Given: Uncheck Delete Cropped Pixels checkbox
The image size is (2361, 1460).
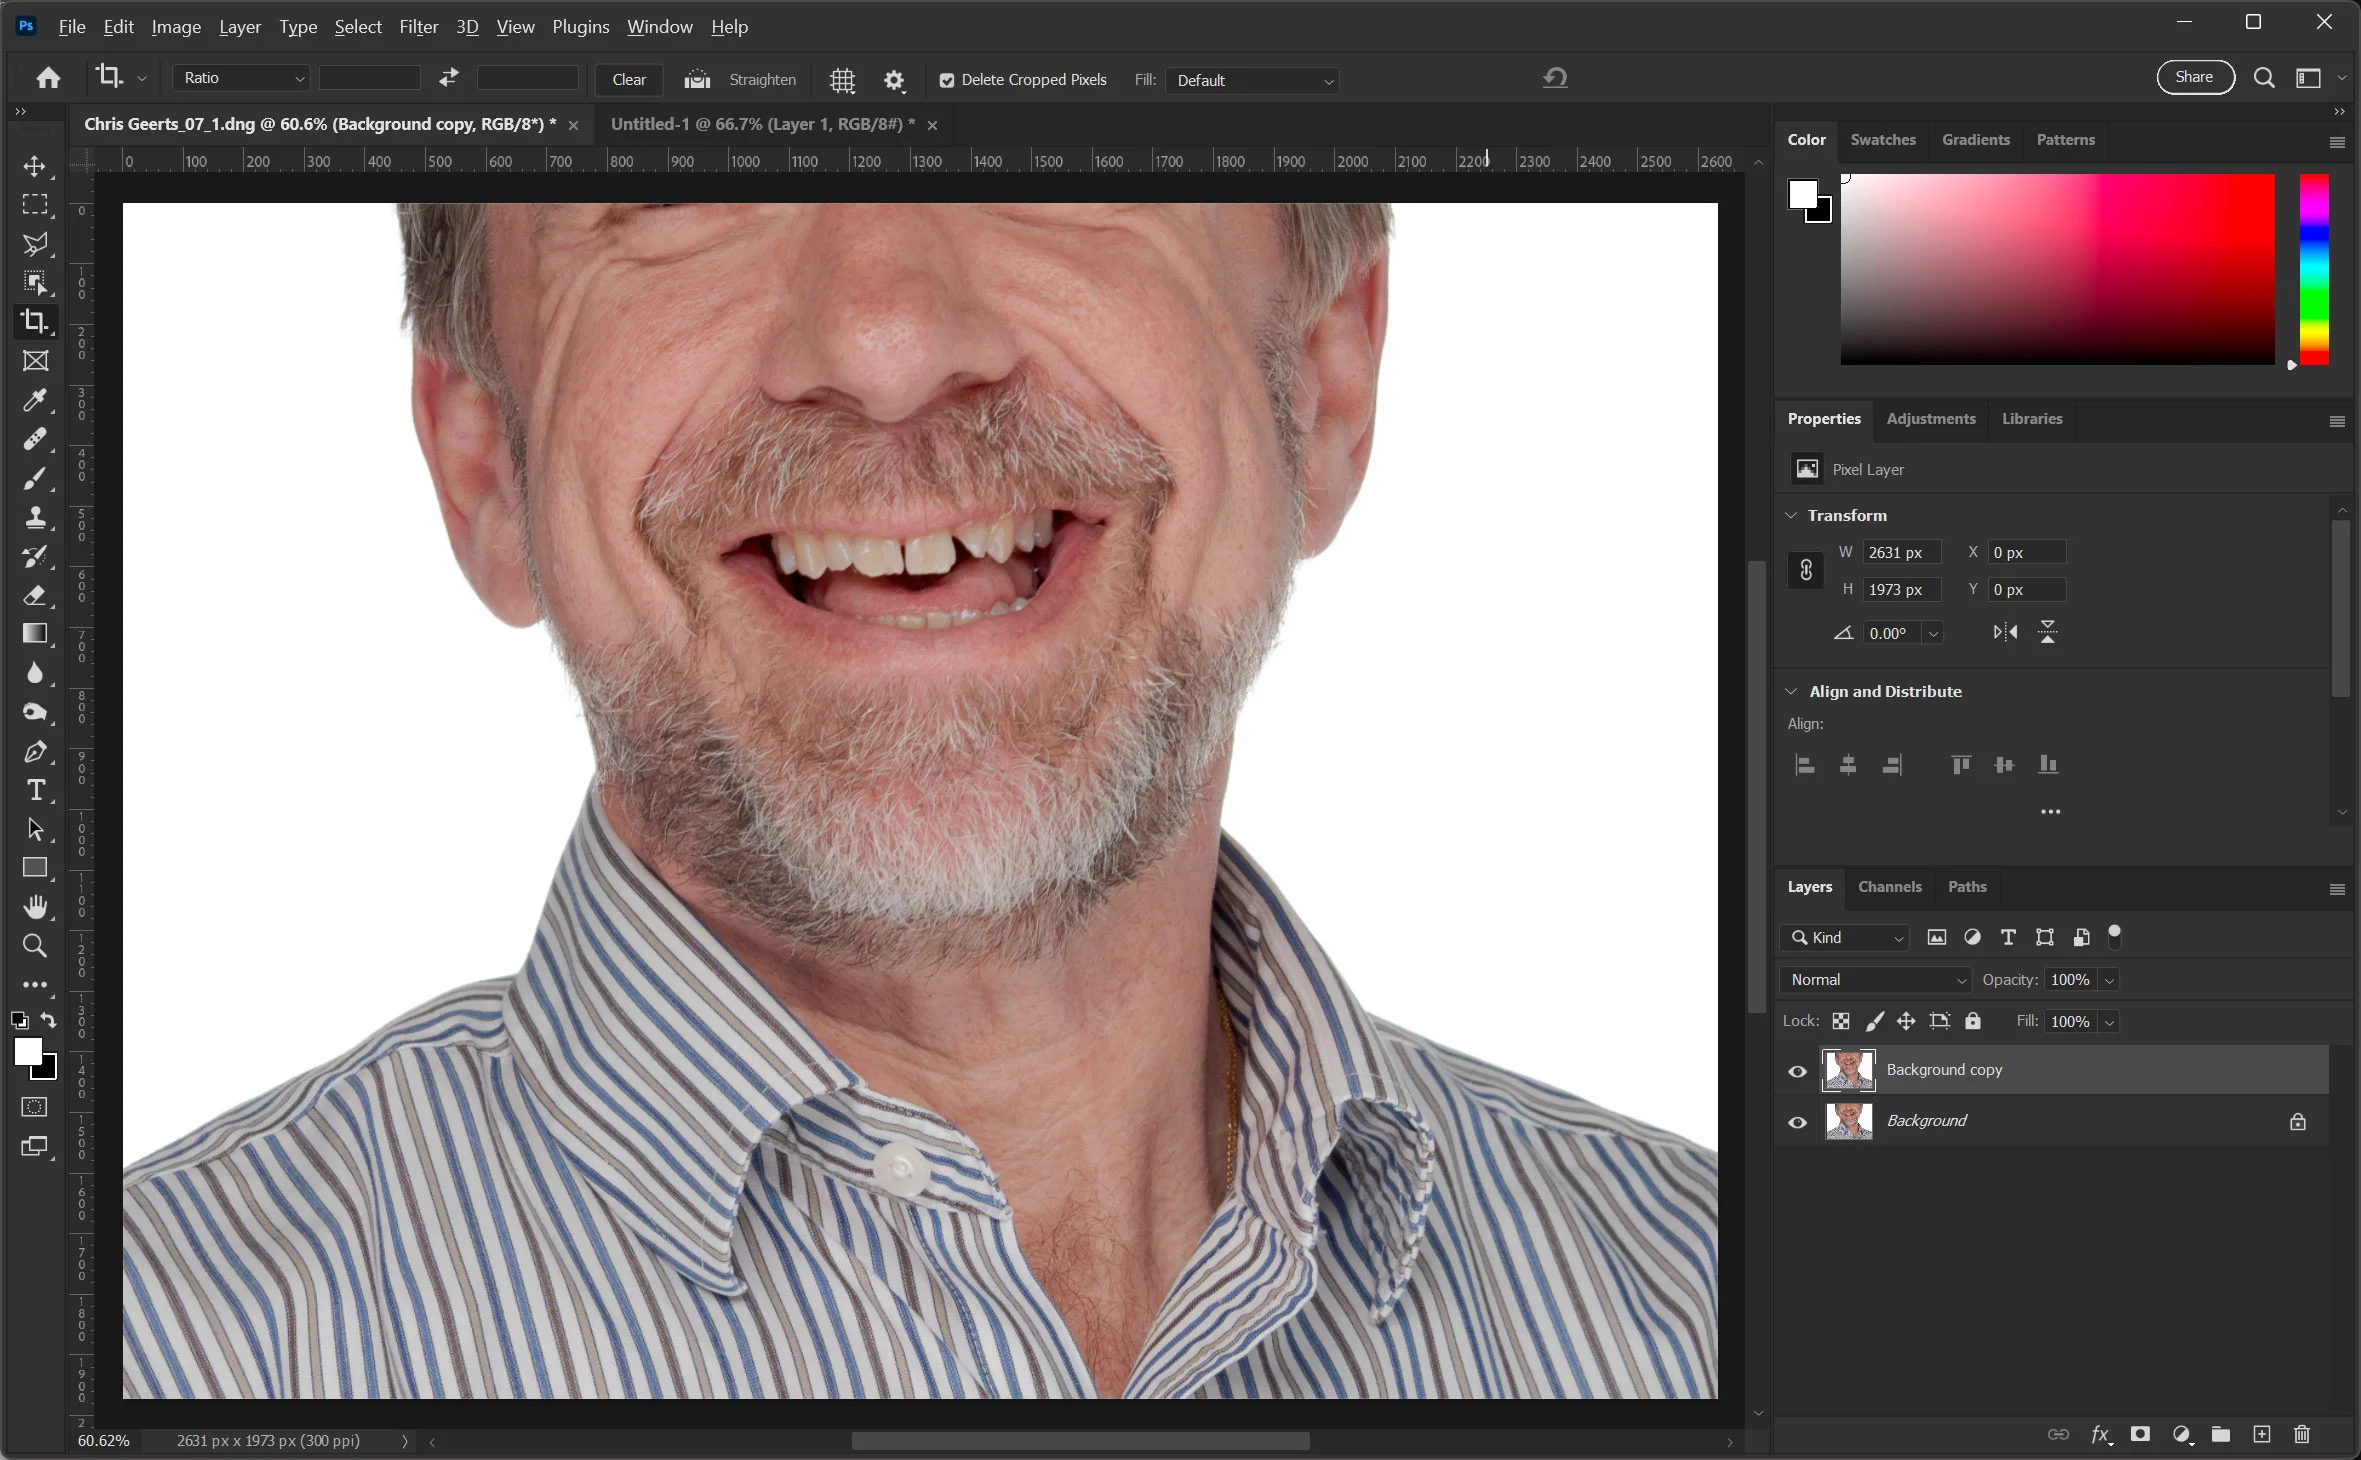Looking at the screenshot, I should [947, 80].
